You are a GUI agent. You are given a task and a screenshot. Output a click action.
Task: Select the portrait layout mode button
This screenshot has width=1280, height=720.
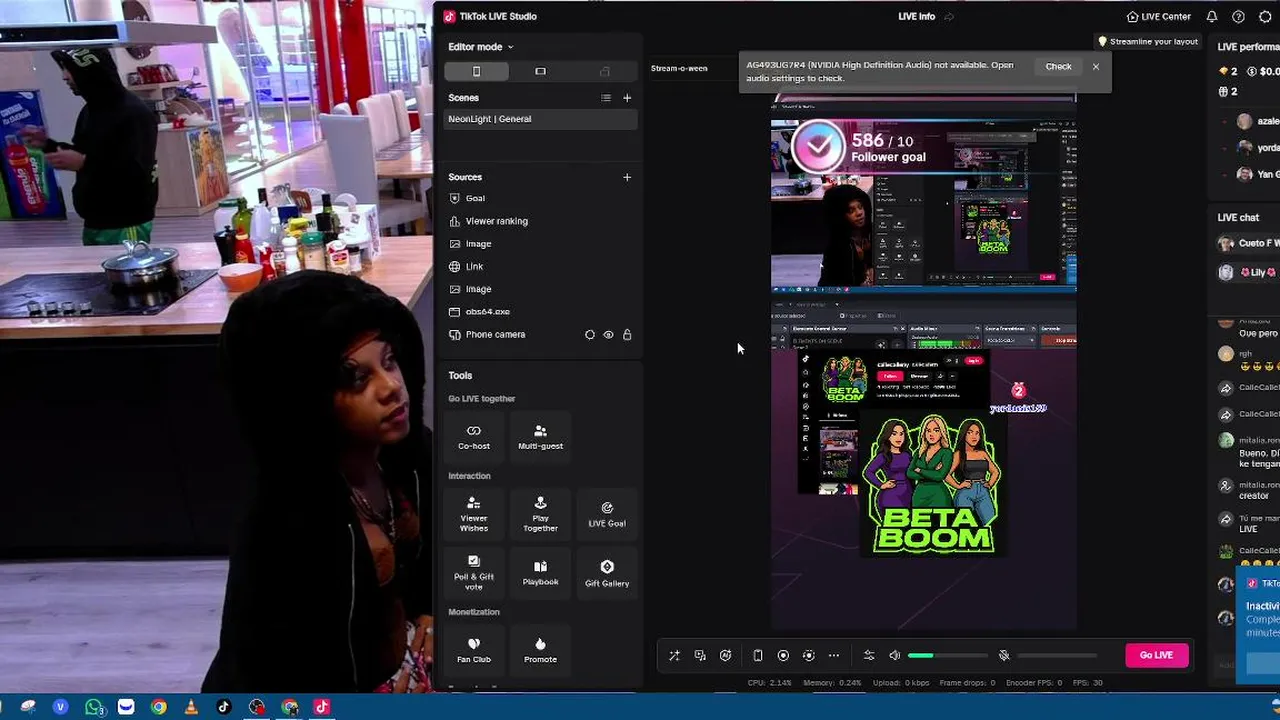pos(476,71)
